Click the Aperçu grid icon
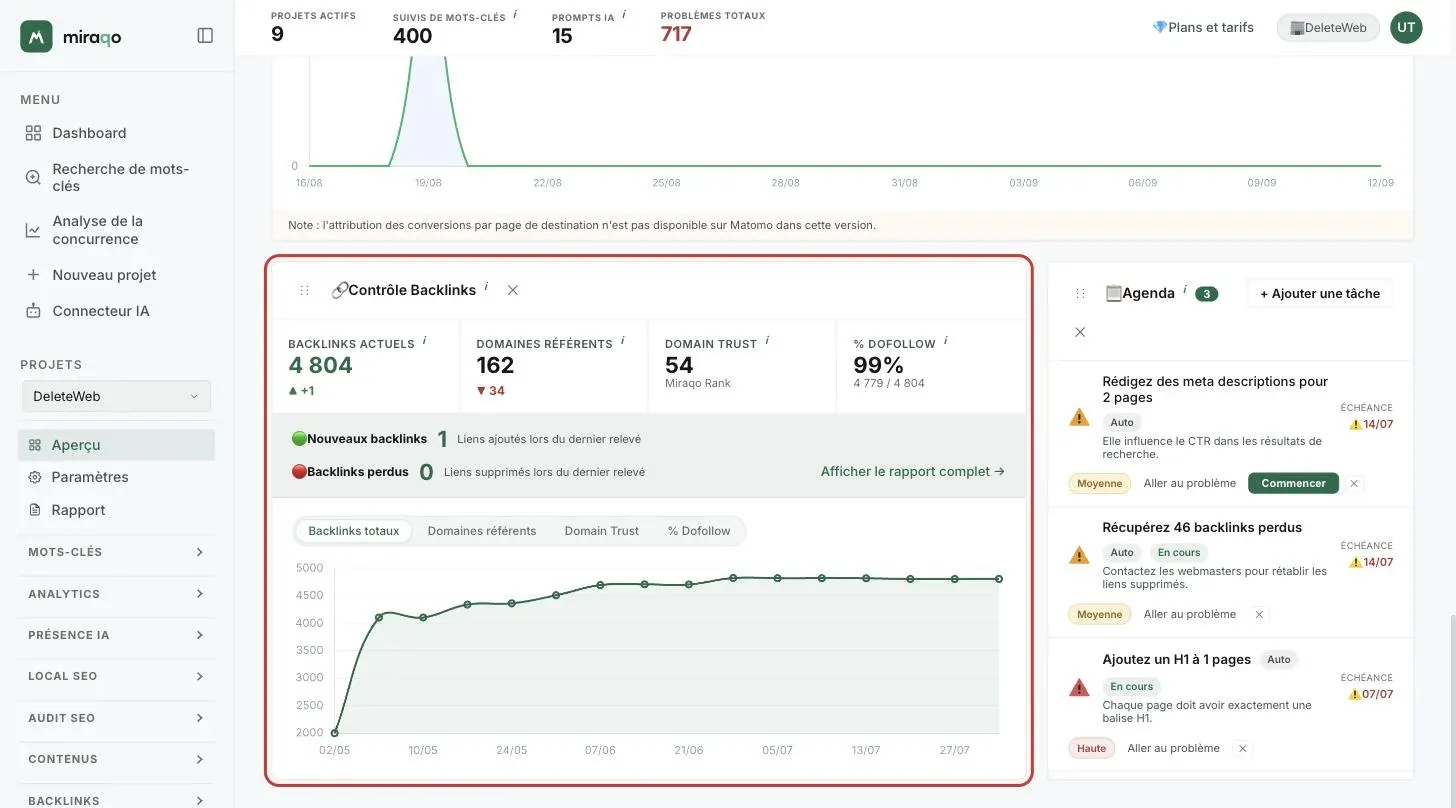 [35, 445]
